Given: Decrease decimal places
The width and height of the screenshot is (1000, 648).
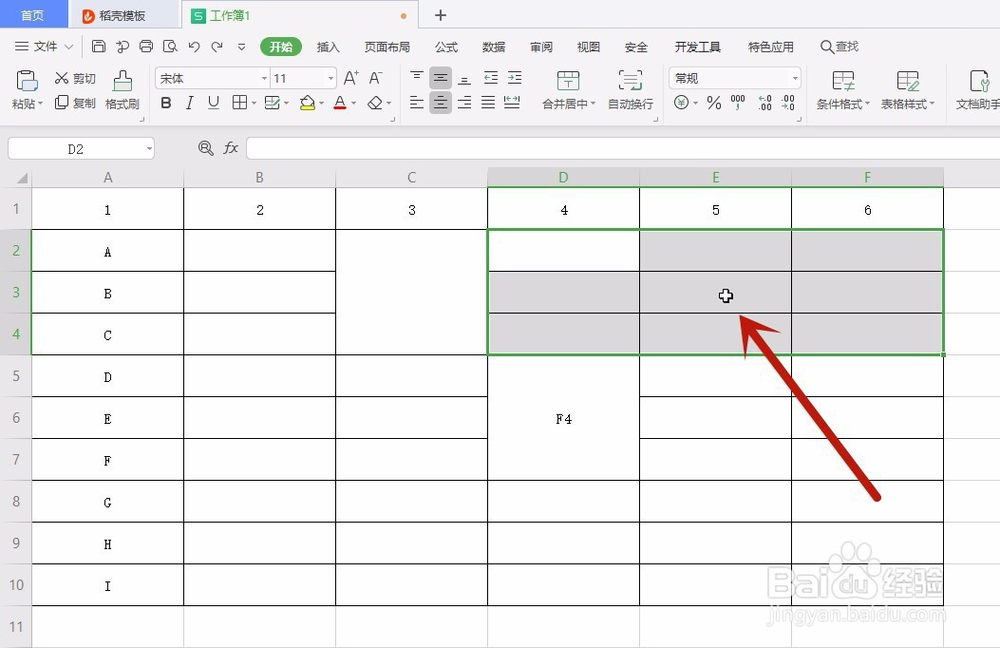Looking at the screenshot, I should pos(788,102).
